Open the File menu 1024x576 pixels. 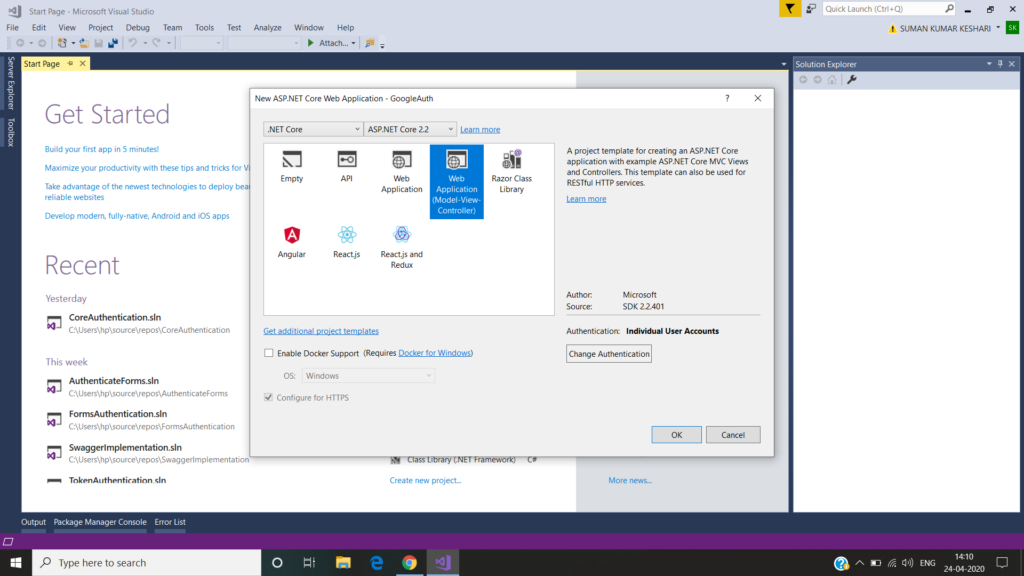pos(12,27)
